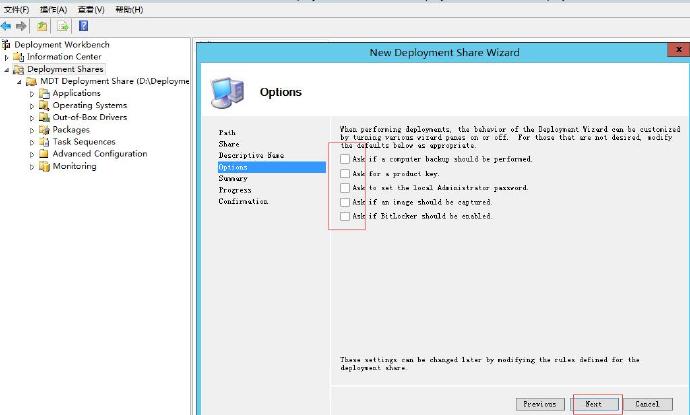Click the Up one level folder icon
Viewport: 690px width, 415px height.
pos(42,26)
